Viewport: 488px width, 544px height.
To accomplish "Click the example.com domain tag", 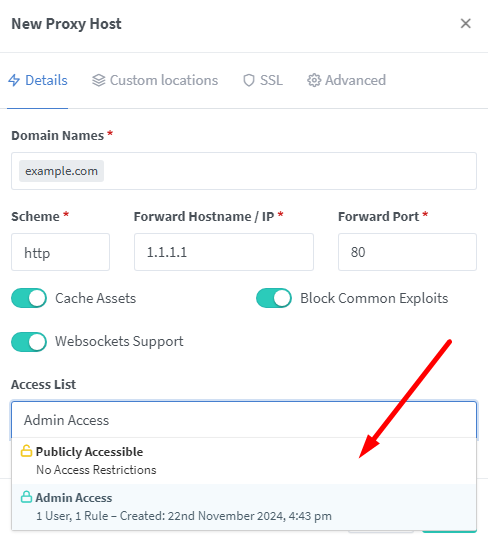I will pos(61,171).
